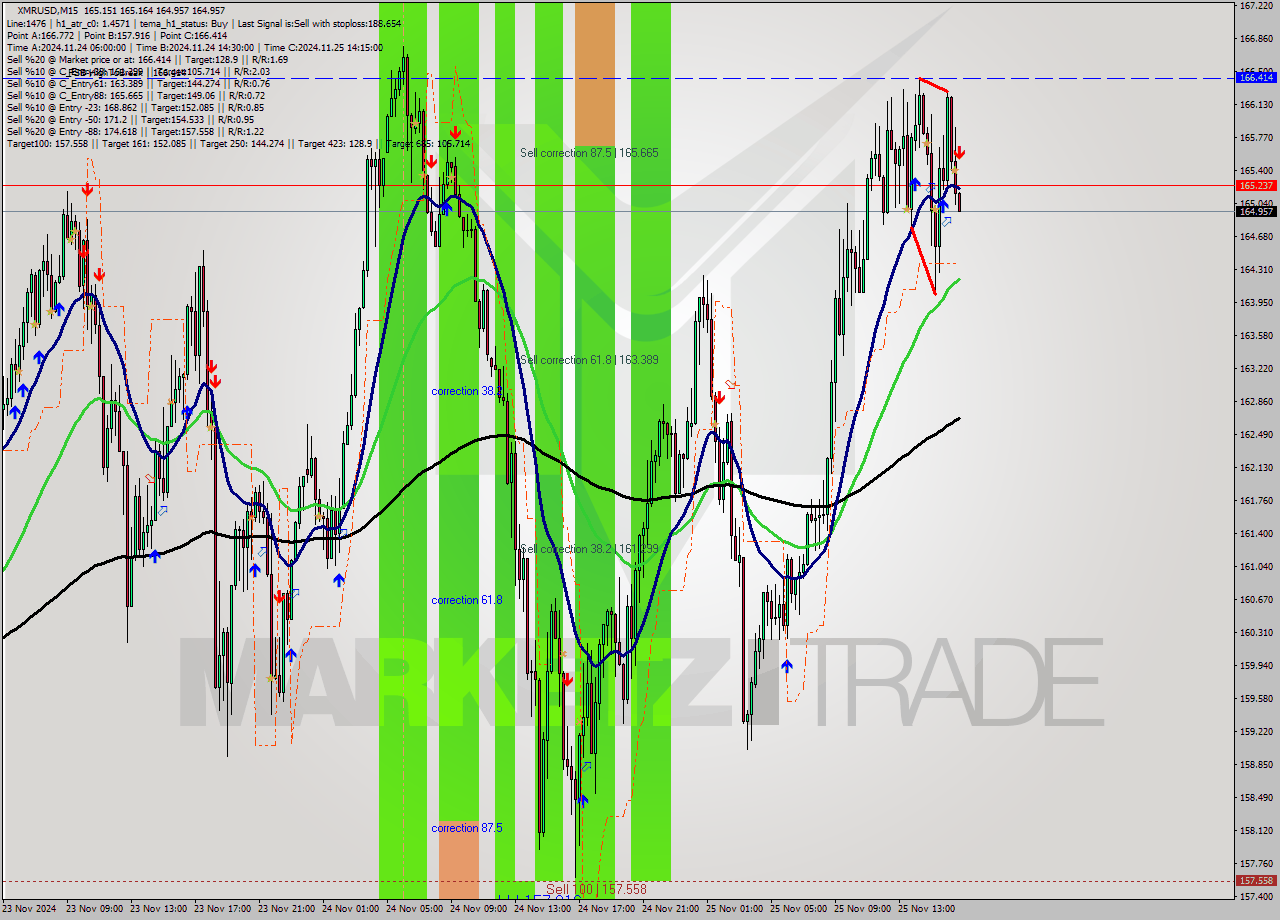Click the '25 Nov 13:00' time axis label
The image size is (1280, 920).
[x=929, y=909]
